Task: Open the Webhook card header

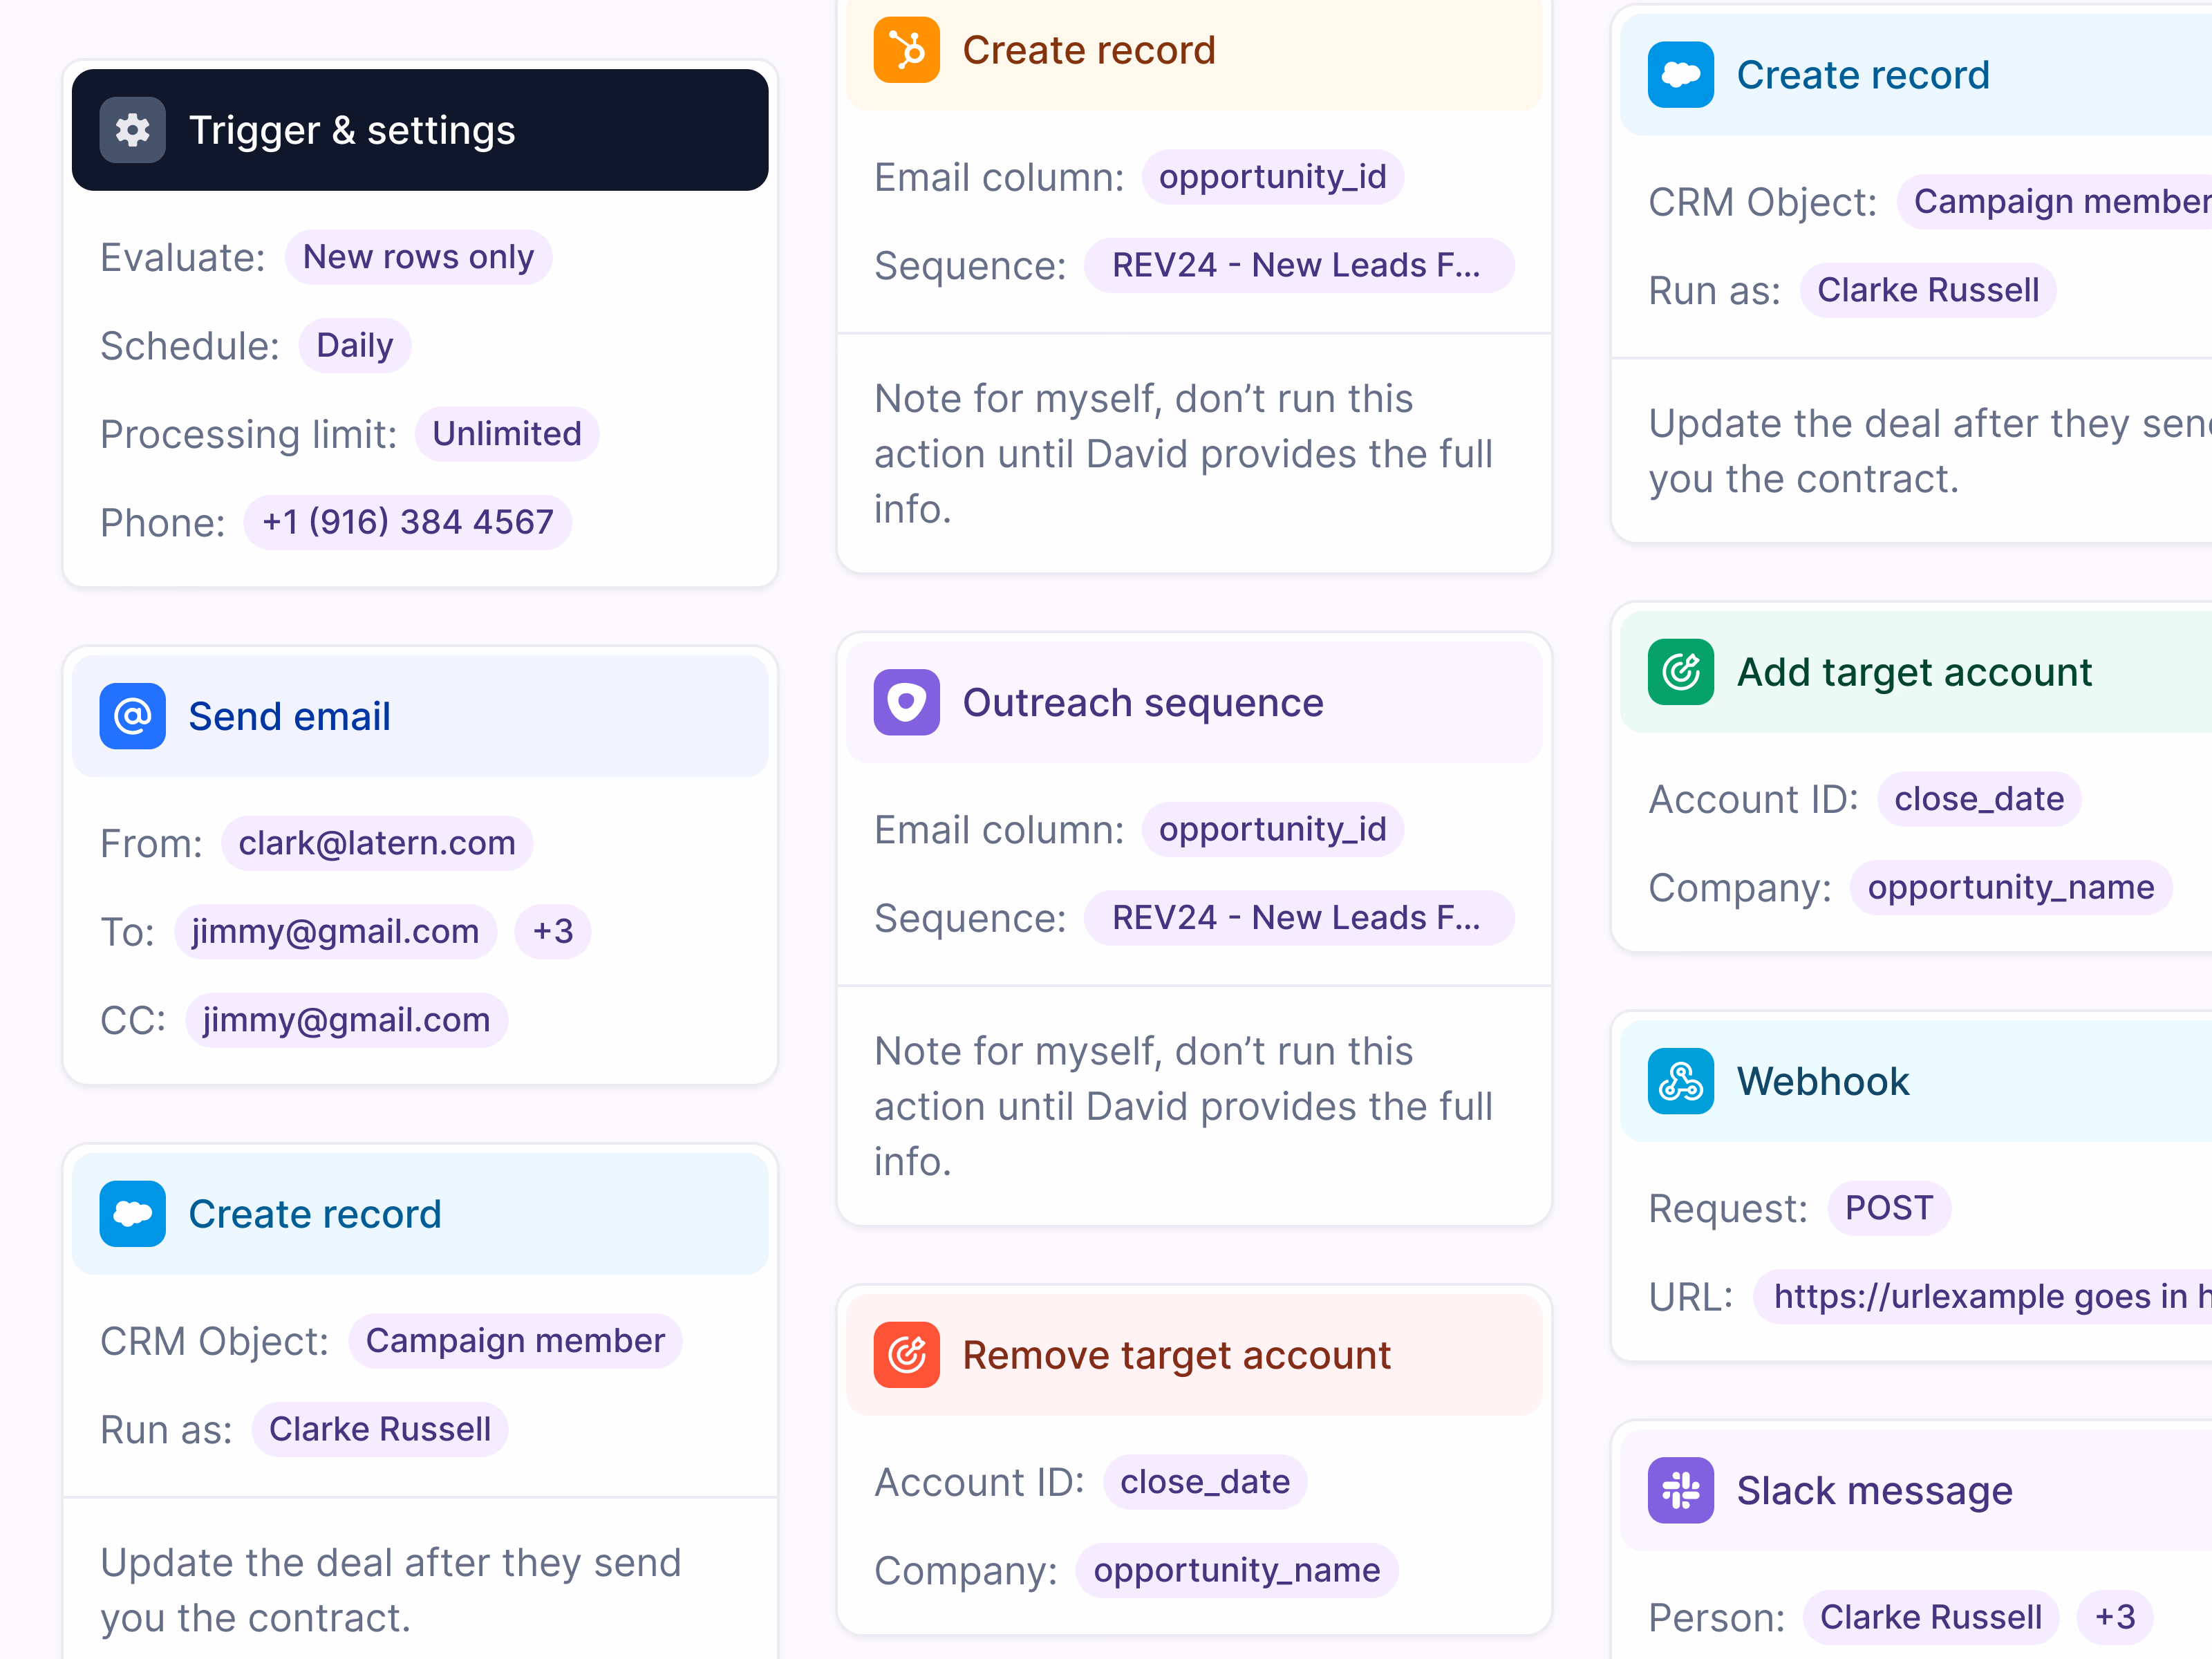Action: click(x=1916, y=1081)
